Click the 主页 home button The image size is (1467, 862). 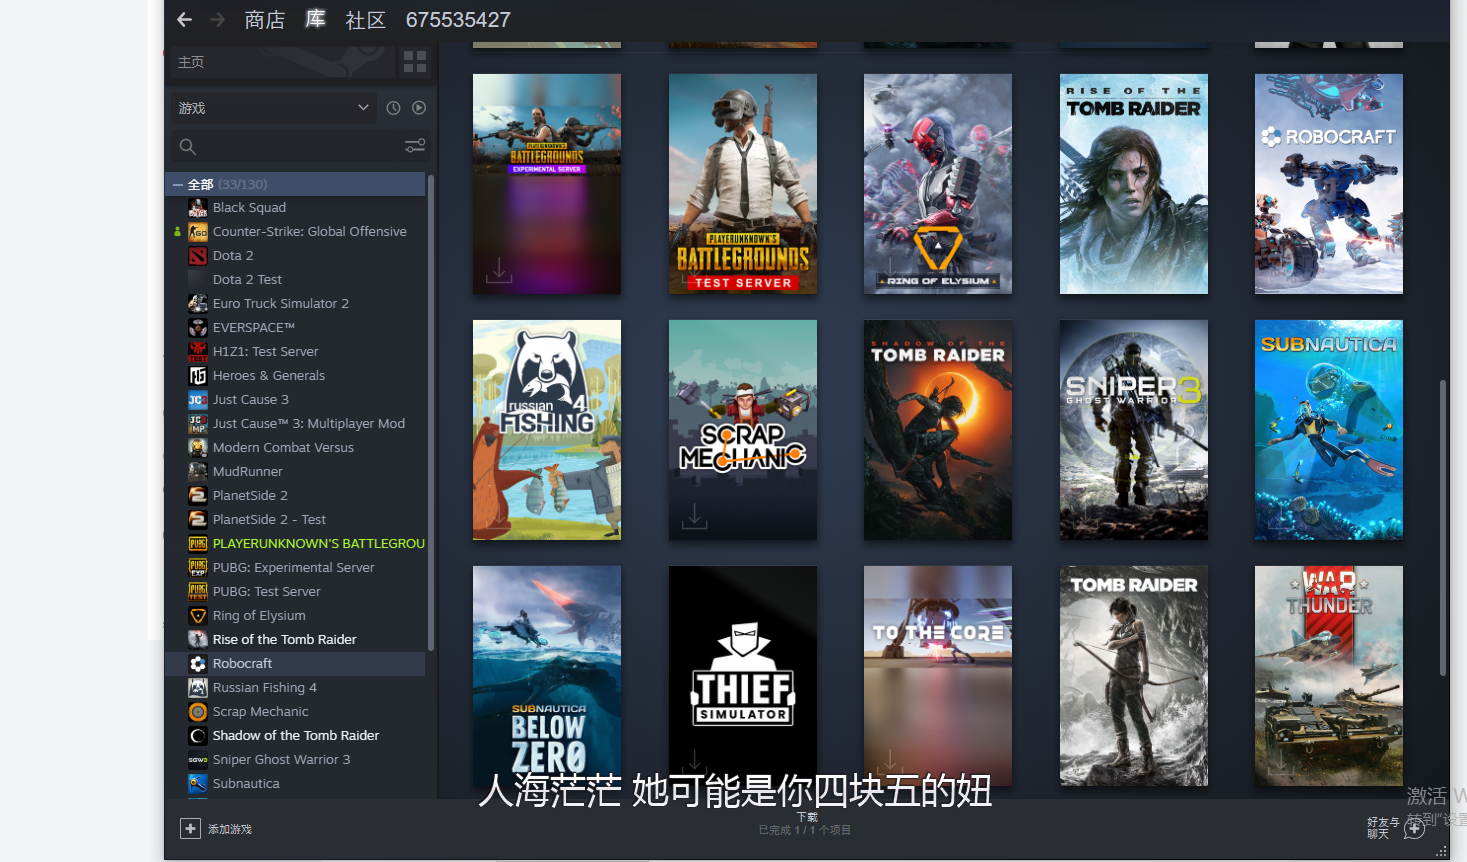pos(282,62)
